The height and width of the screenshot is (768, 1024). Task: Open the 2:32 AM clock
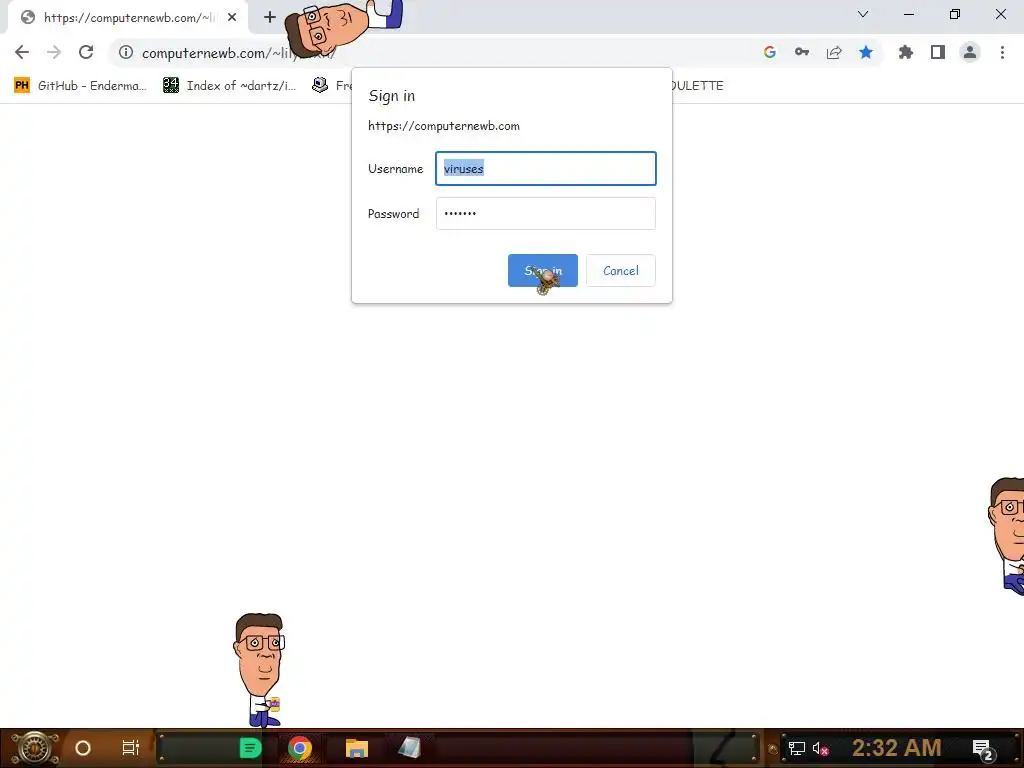coord(897,748)
